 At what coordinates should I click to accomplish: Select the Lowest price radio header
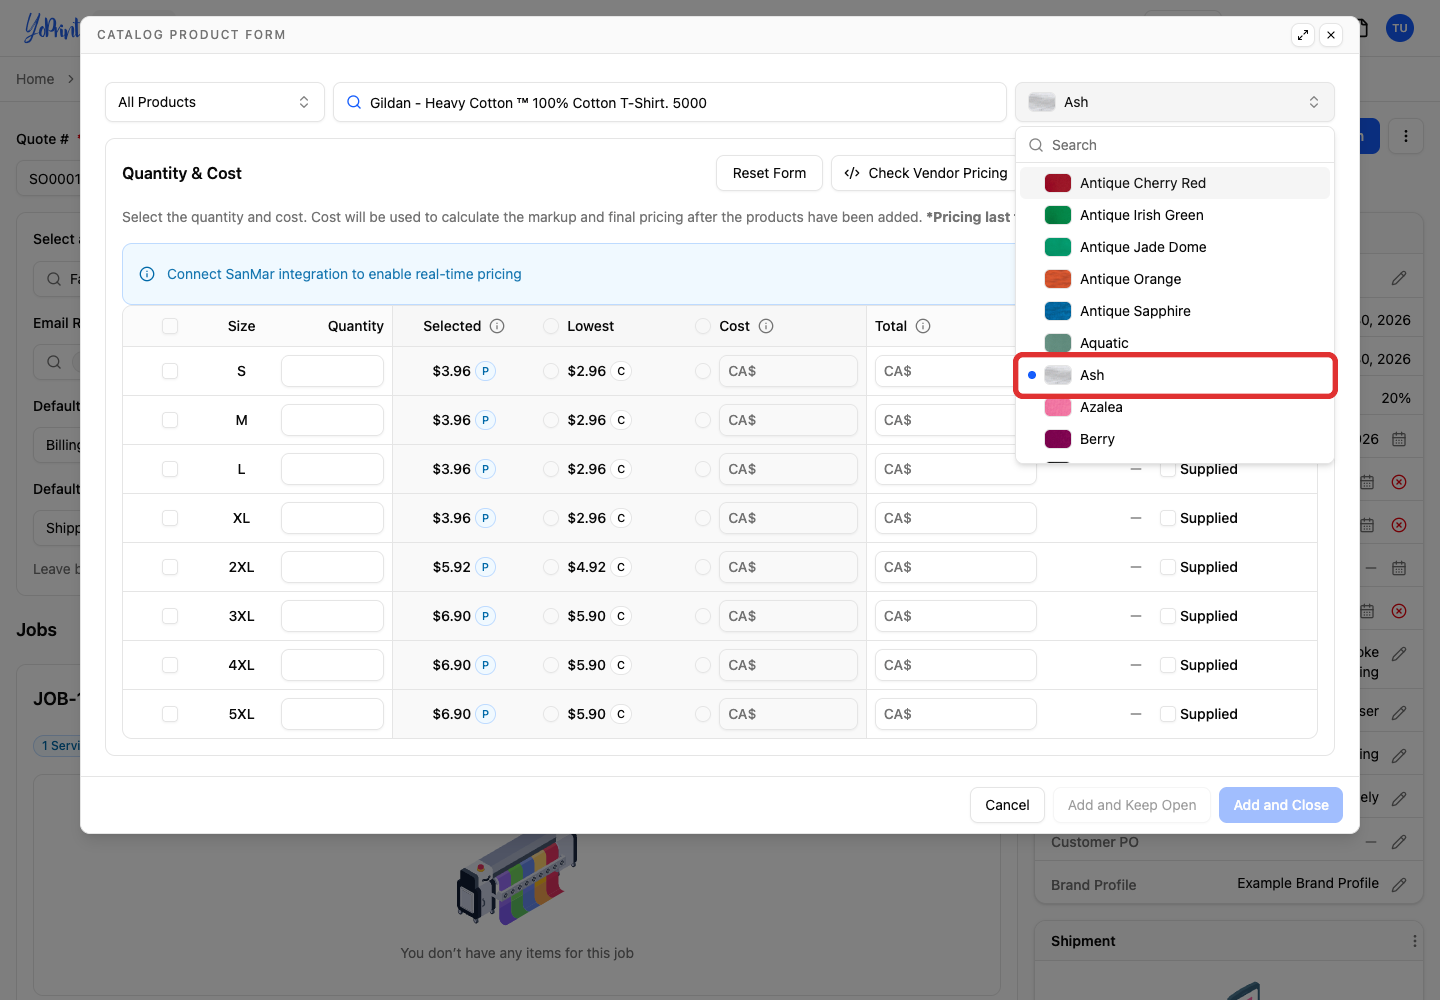(551, 326)
